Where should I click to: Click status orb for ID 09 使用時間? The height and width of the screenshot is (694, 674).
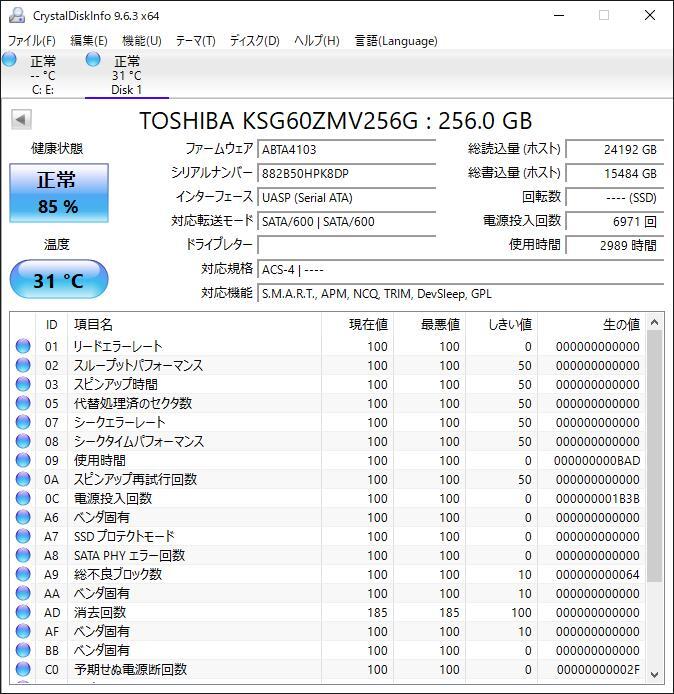coord(23,460)
